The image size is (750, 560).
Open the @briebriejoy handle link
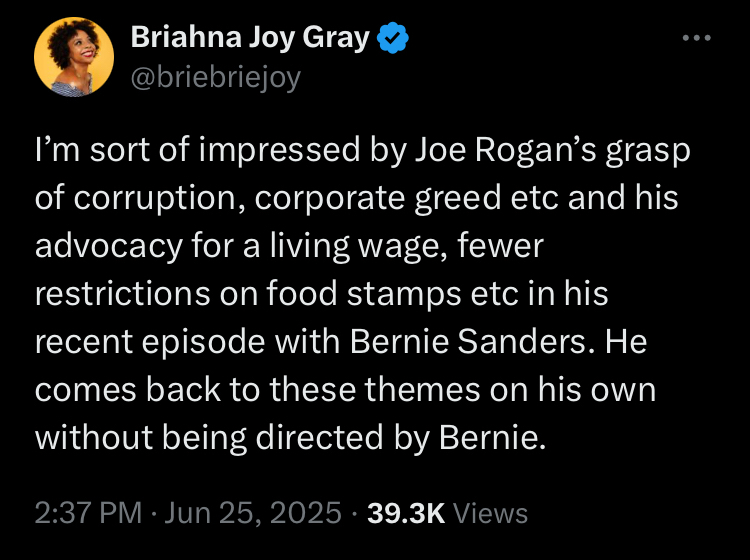[x=215, y=77]
